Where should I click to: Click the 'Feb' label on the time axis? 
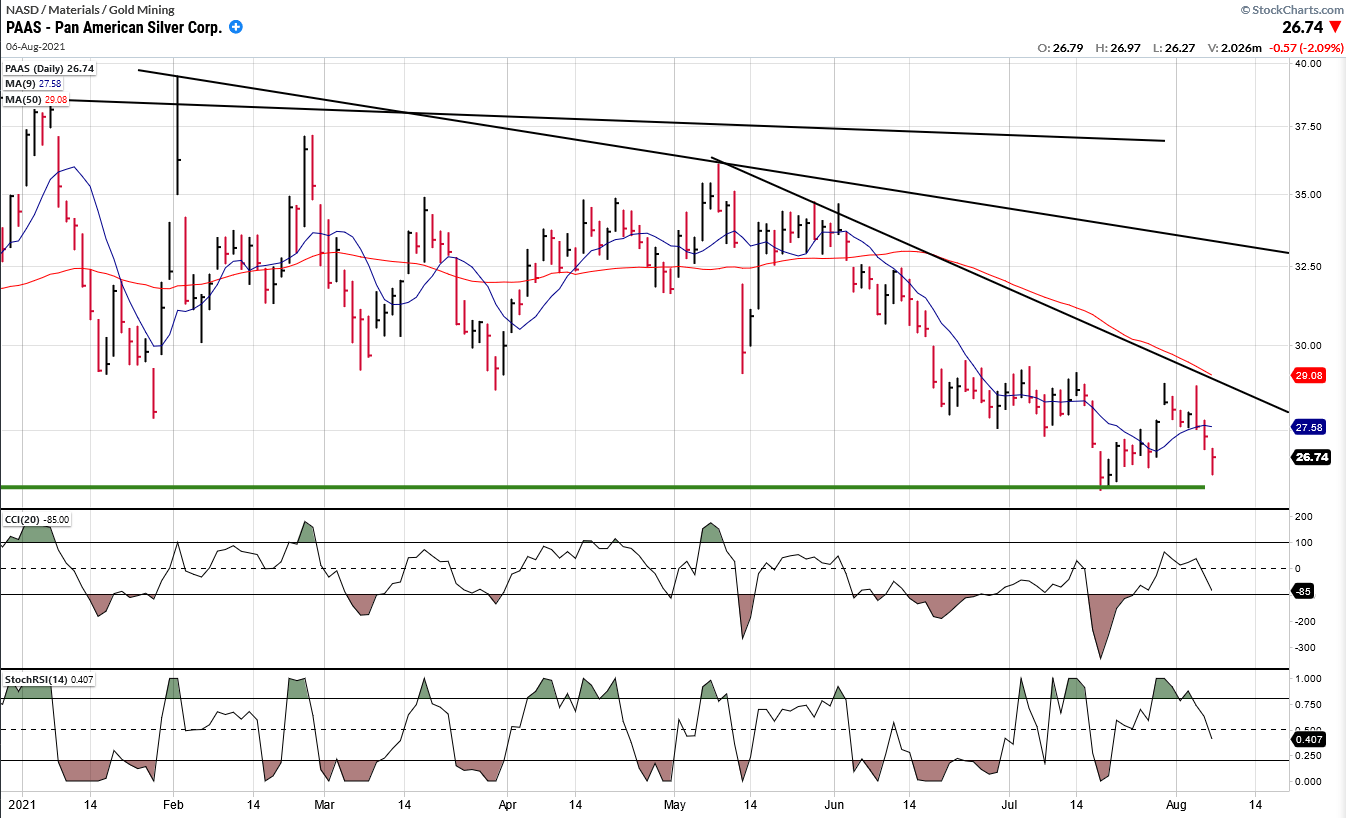pos(173,804)
